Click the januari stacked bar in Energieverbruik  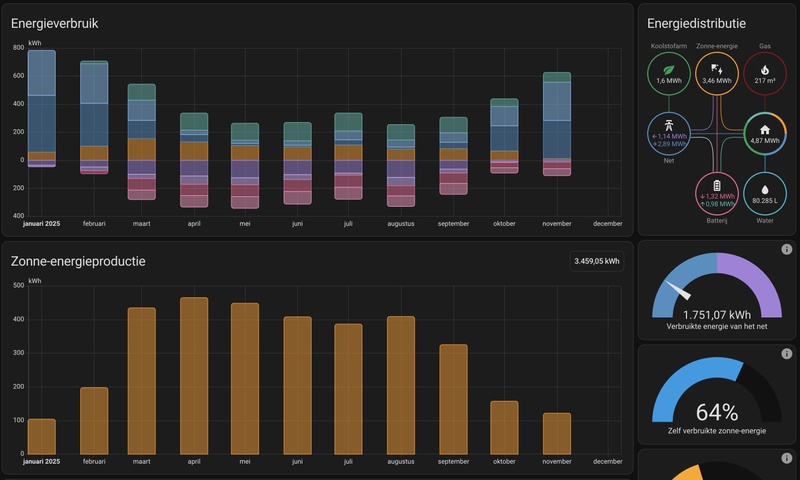pyautogui.click(x=41, y=108)
